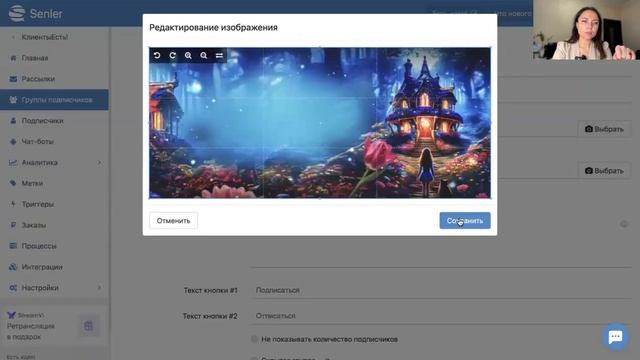Toggle Не показывать количество подписчиков checkbox
640x360 pixels.
tap(254, 339)
